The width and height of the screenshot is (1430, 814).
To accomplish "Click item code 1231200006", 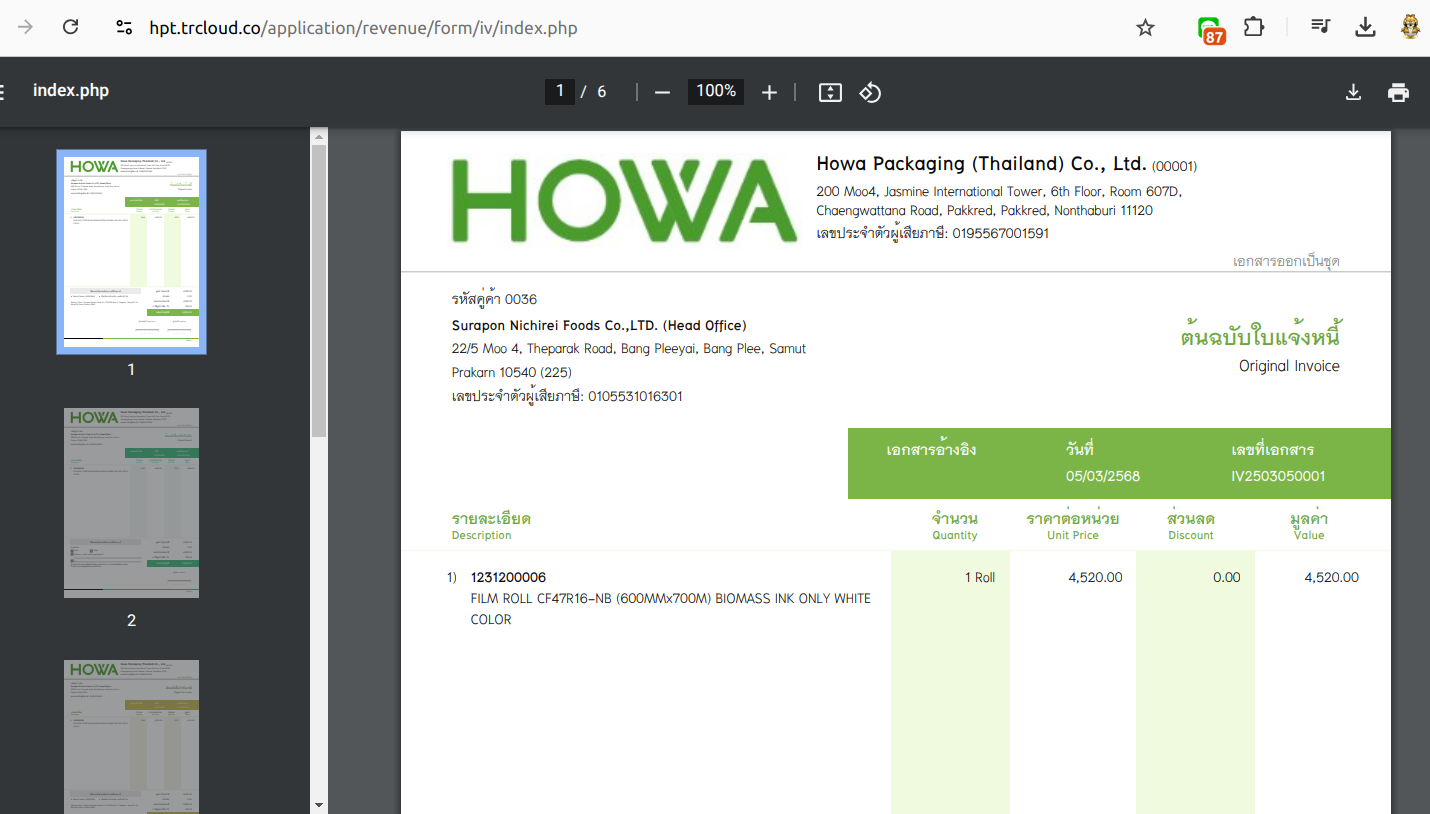I will click(x=509, y=578).
